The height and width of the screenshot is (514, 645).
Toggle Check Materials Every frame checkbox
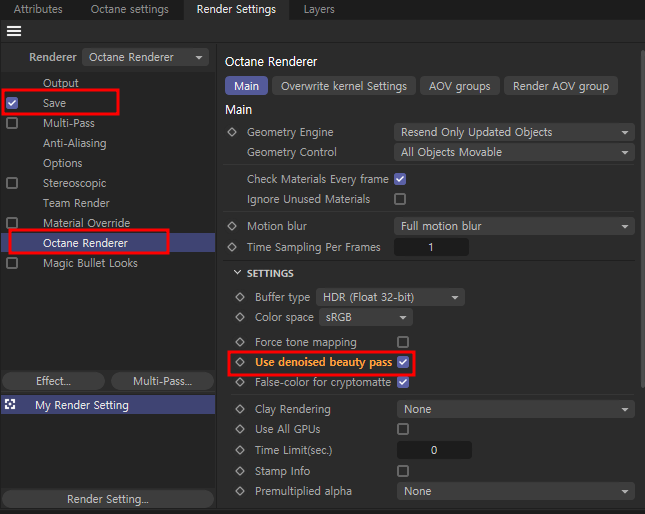(400, 179)
